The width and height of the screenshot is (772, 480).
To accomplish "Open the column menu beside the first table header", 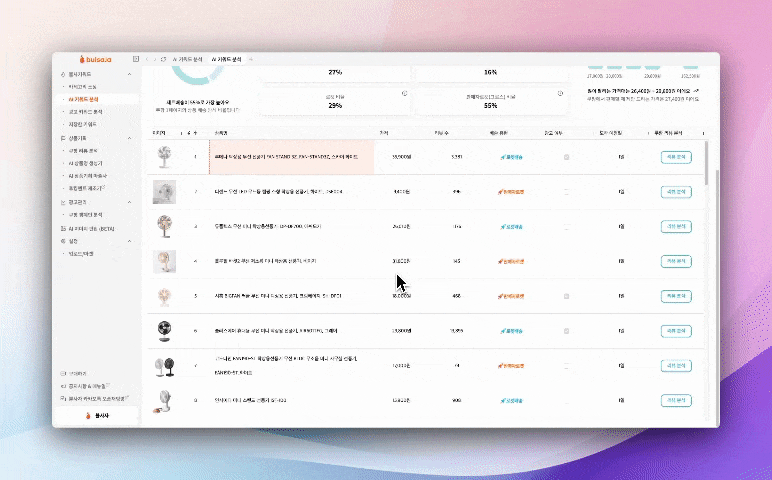I will (x=181, y=133).
